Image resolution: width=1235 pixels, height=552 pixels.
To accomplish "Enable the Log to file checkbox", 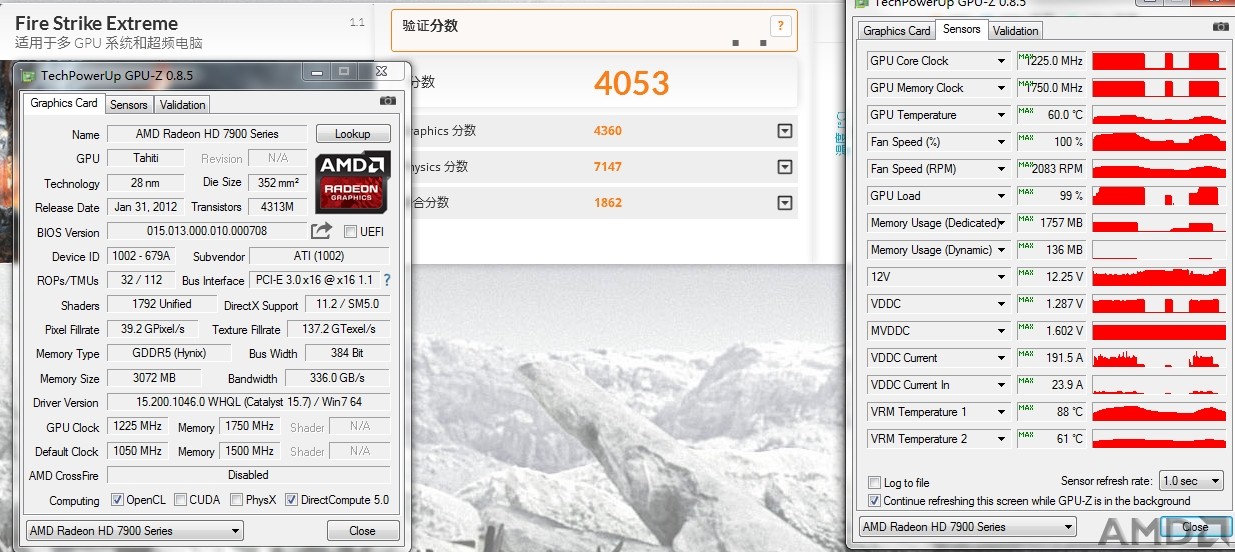I will [875, 483].
